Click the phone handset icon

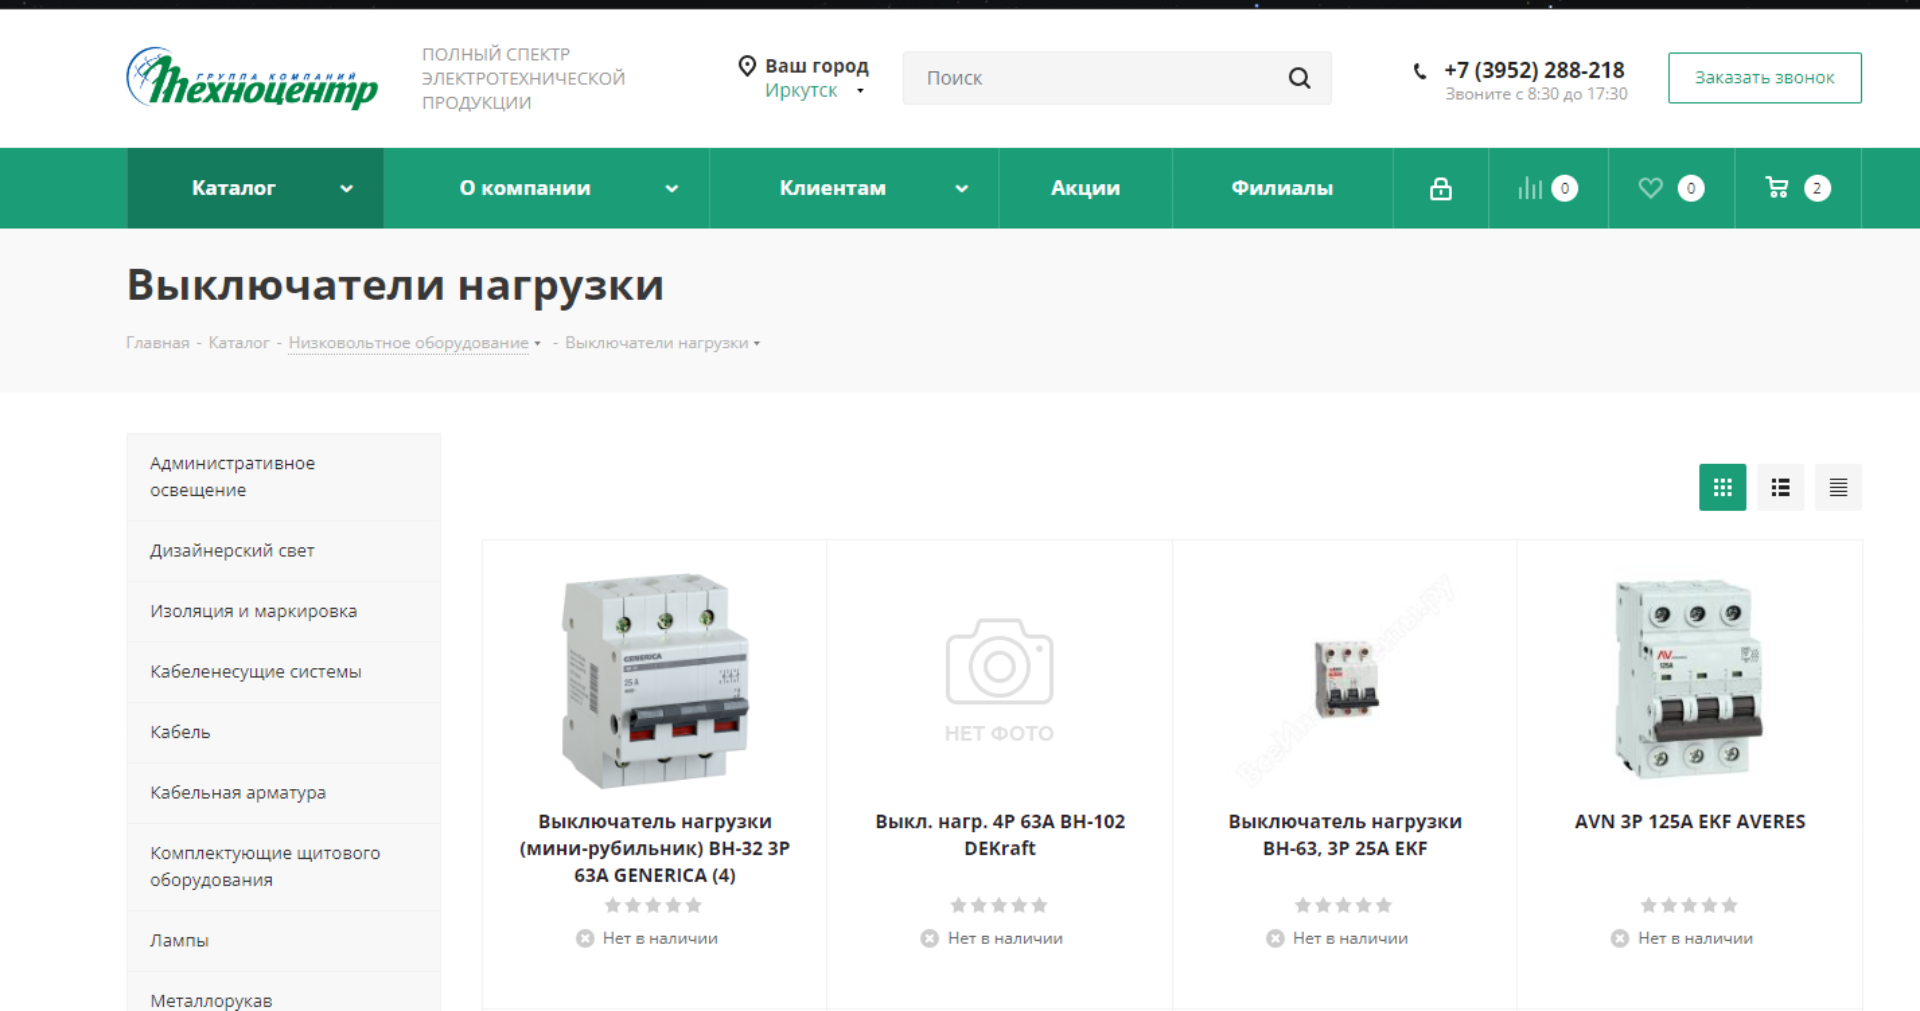click(x=1420, y=71)
